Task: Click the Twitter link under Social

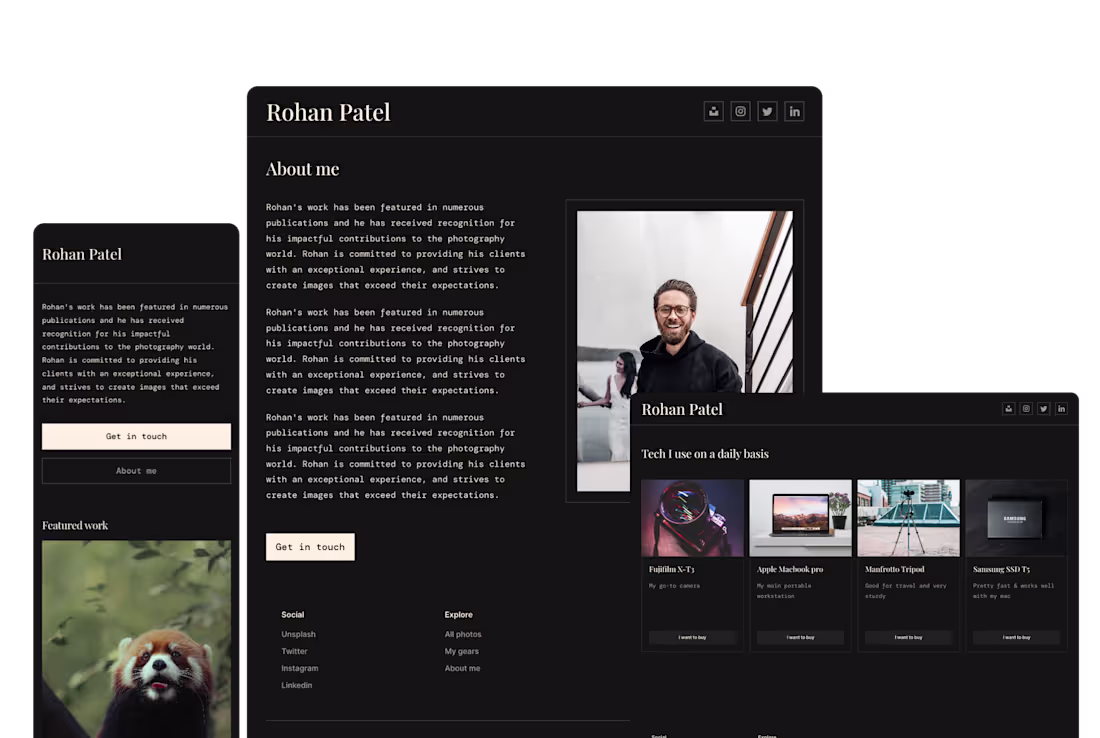Action: coord(295,650)
